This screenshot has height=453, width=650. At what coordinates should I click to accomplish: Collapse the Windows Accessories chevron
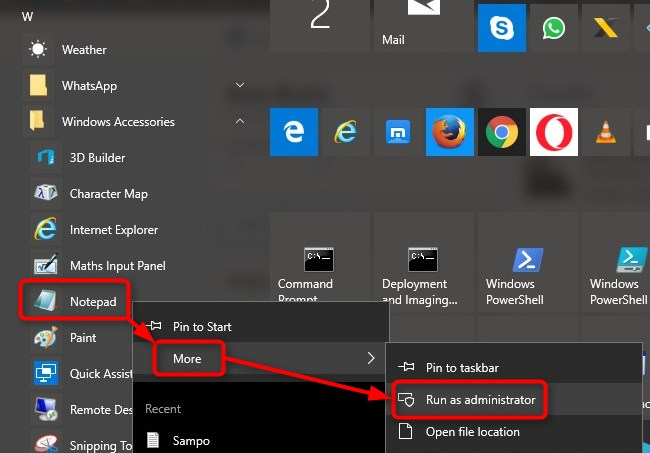[240, 121]
